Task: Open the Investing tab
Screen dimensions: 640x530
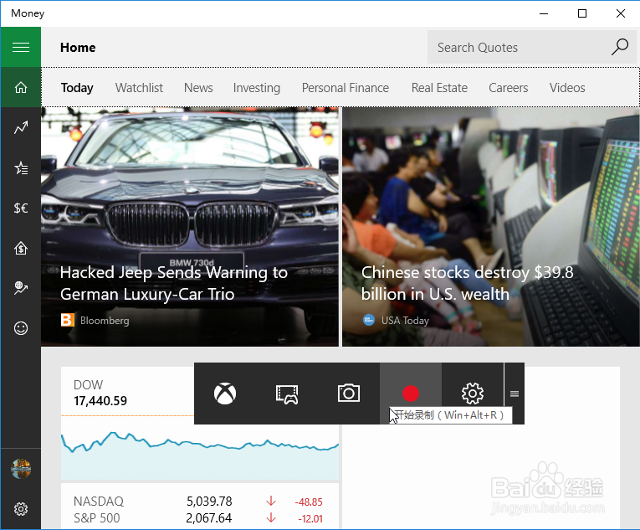Action: click(256, 87)
